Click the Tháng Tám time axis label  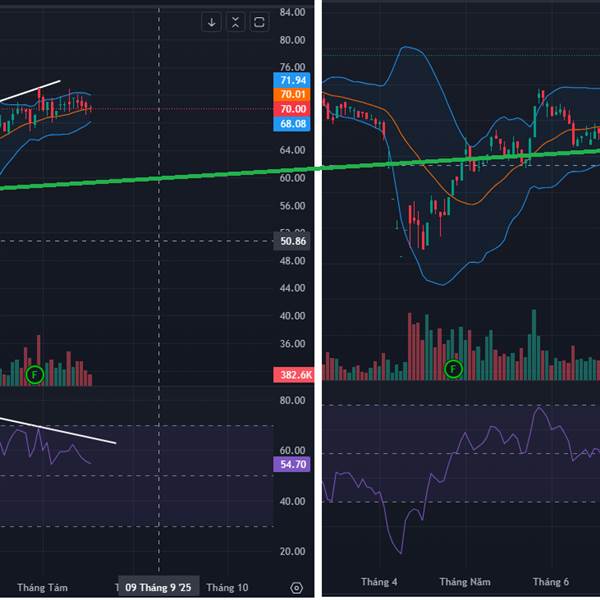pyautogui.click(x=42, y=587)
